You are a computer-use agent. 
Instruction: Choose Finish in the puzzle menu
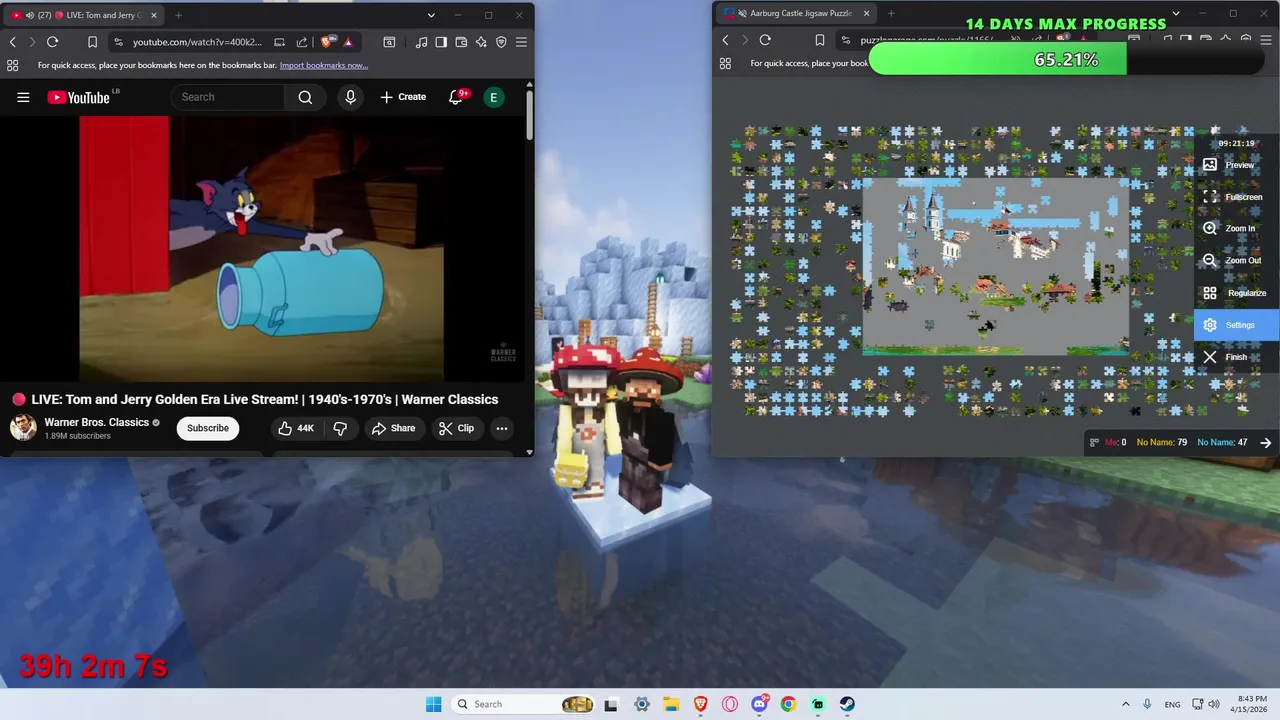pyautogui.click(x=1237, y=357)
